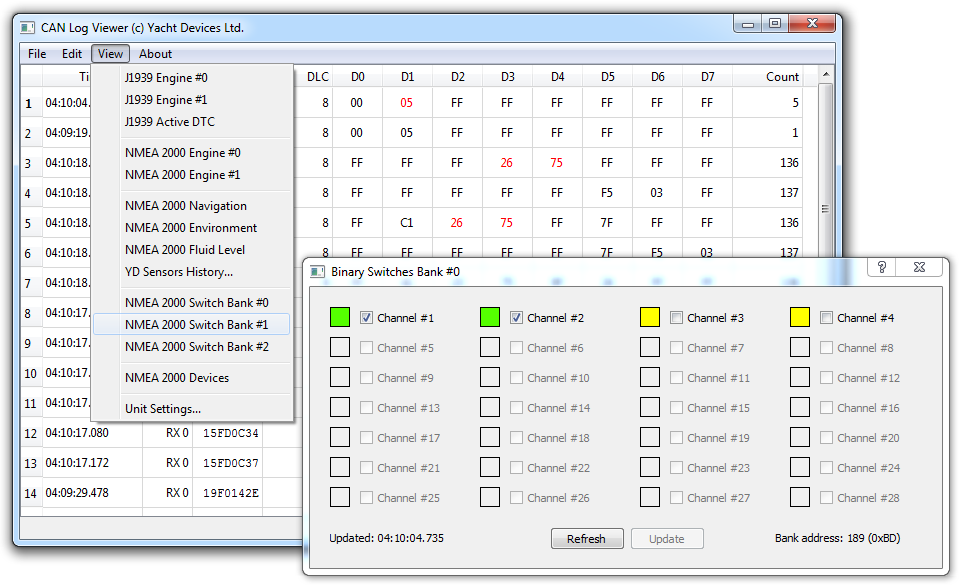The width and height of the screenshot is (961, 587).
Task: Click the C1 cell in row 5
Action: pos(407,223)
